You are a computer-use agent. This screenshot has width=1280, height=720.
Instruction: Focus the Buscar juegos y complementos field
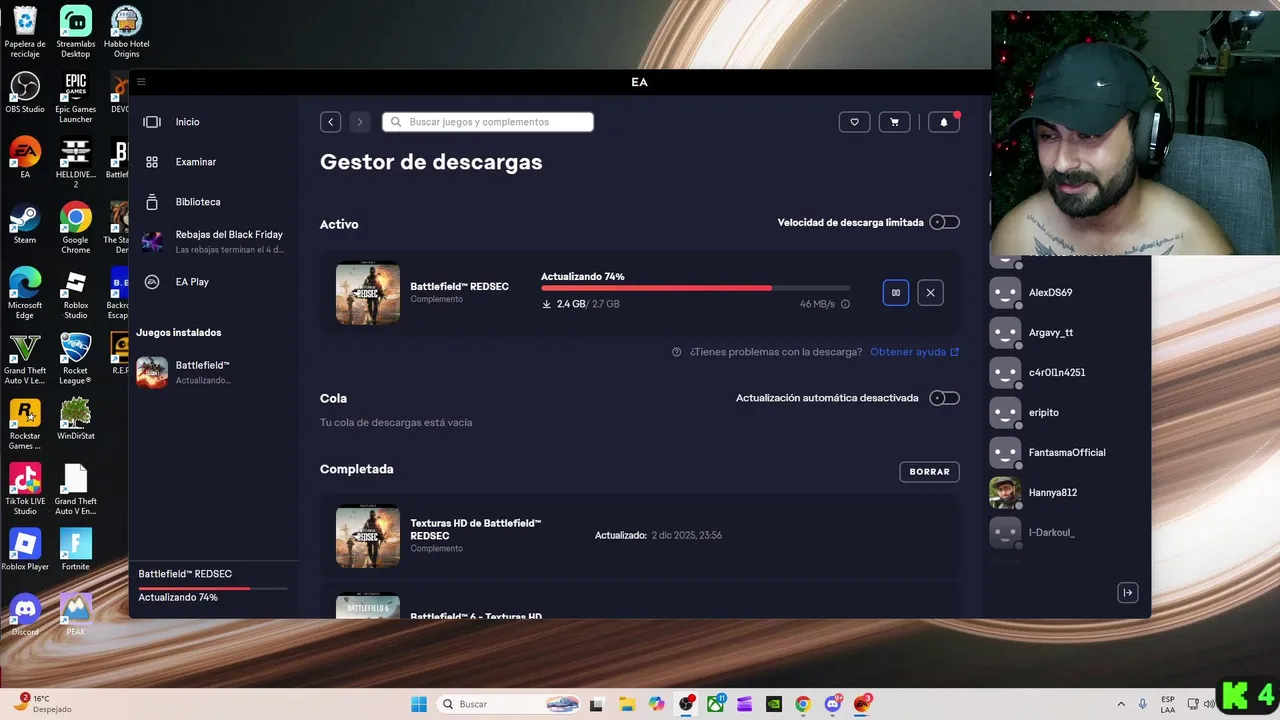(488, 122)
